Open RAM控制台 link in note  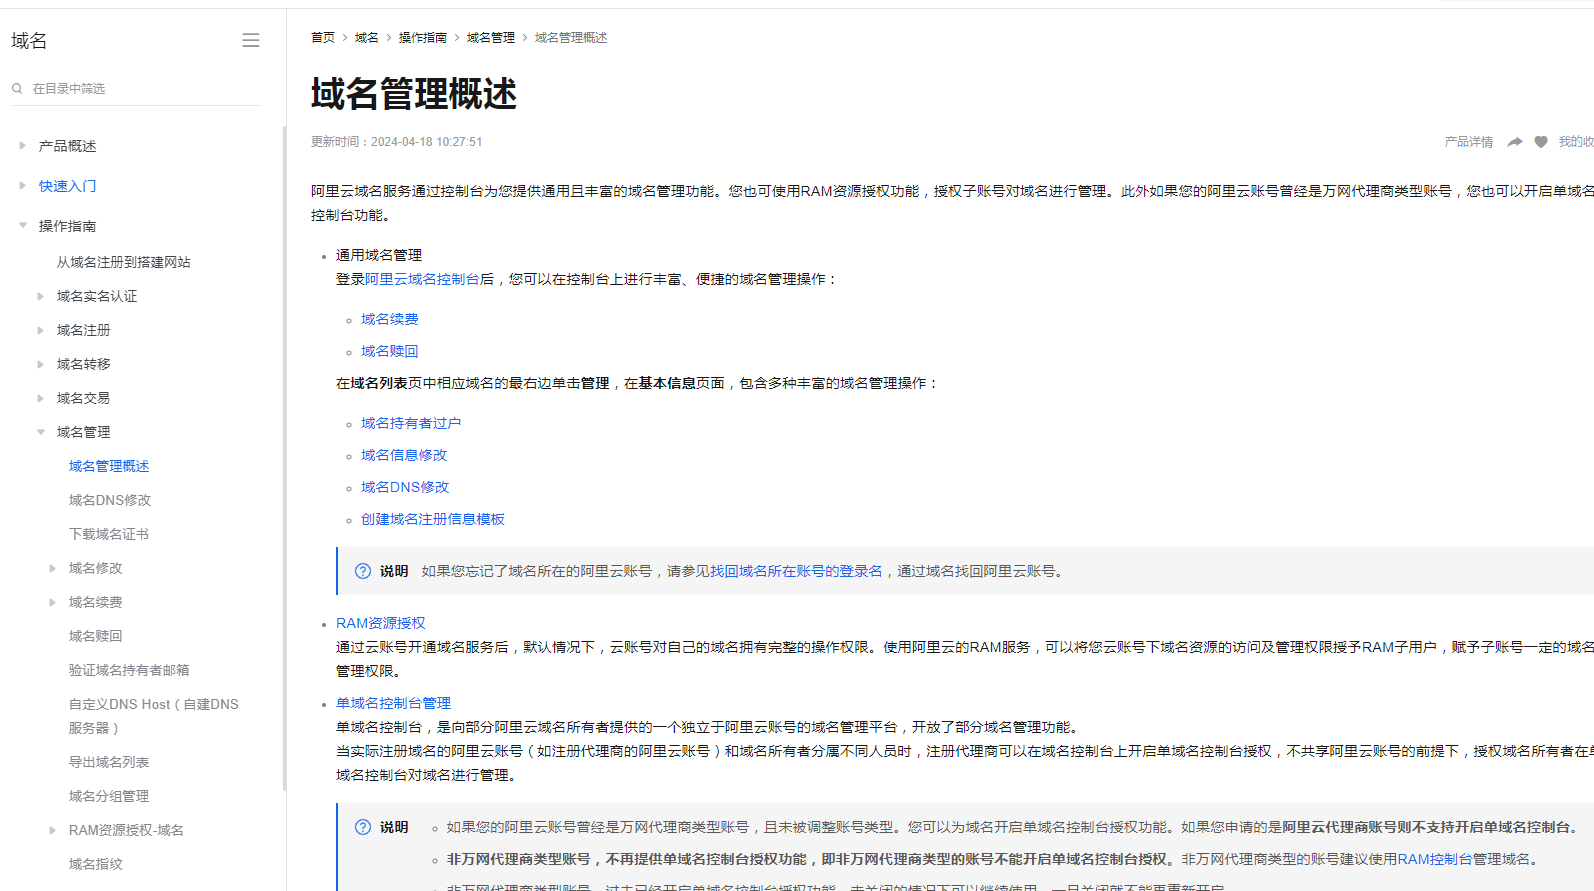(1435, 859)
